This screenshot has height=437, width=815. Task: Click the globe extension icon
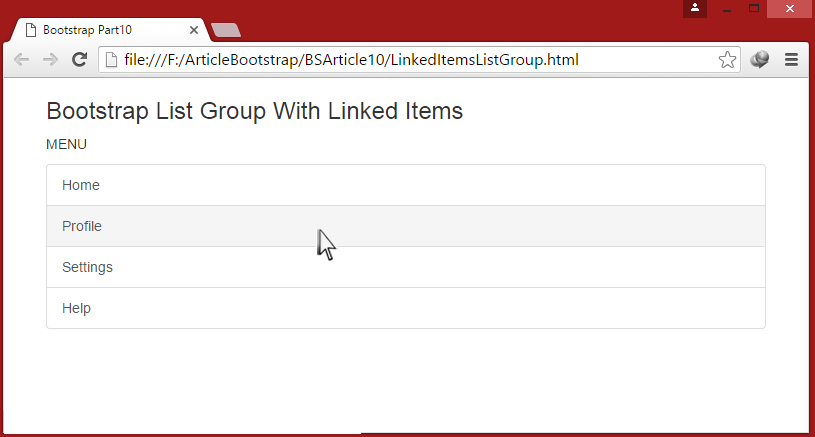(760, 60)
